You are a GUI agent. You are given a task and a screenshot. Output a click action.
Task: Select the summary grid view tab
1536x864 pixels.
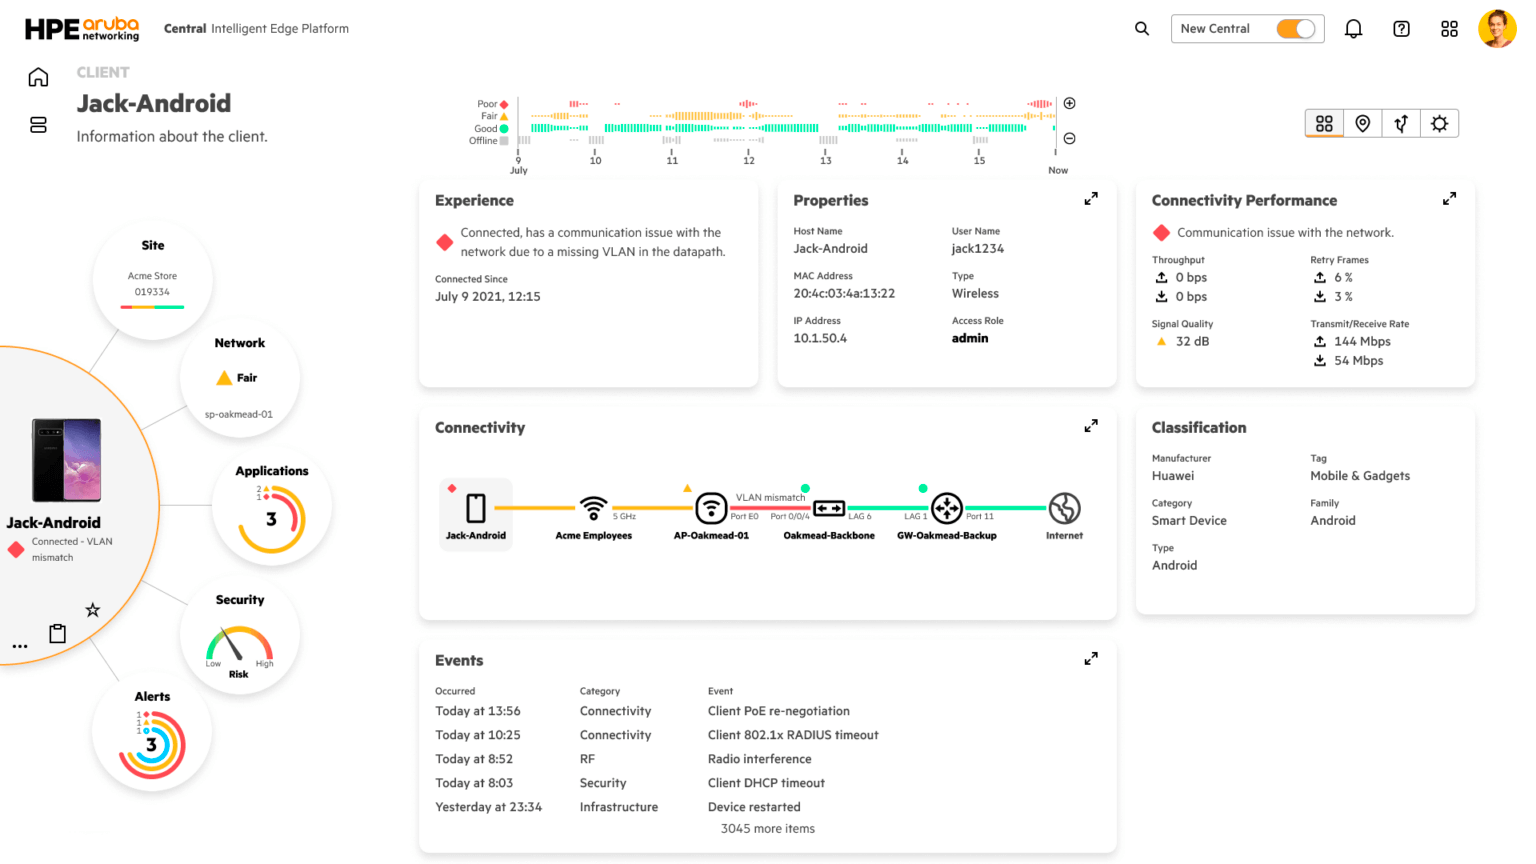1324,123
